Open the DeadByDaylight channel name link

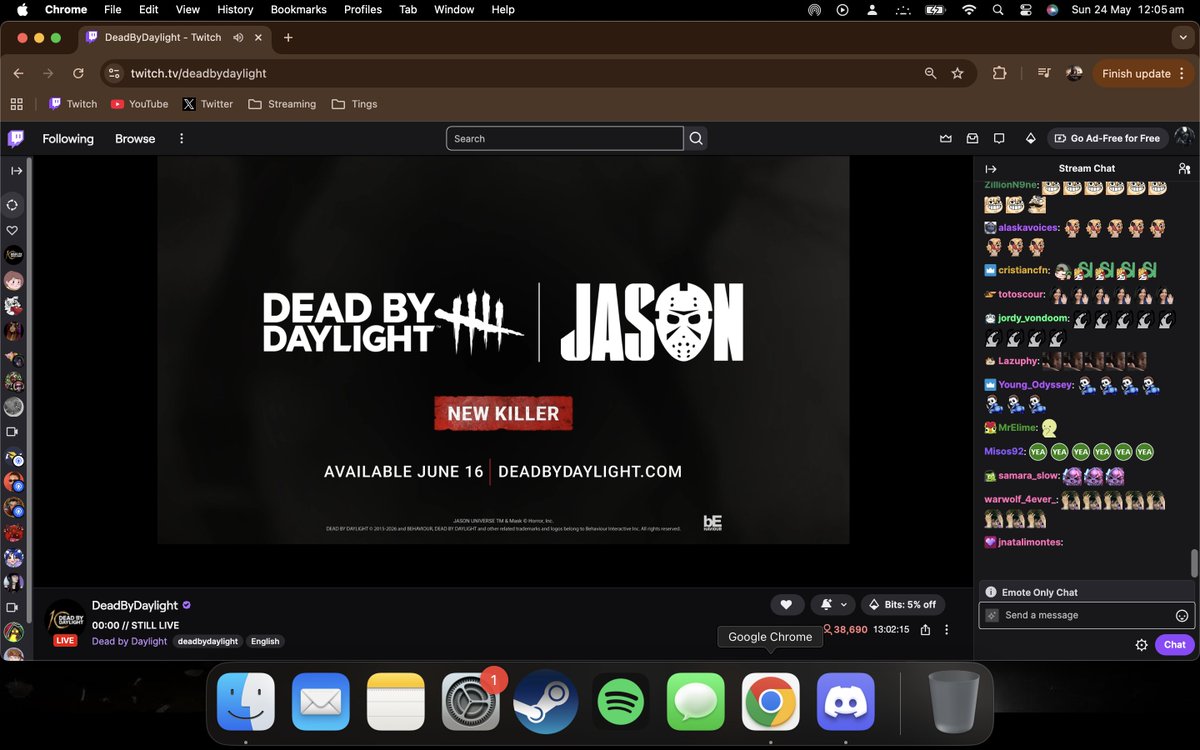pyautogui.click(x=135, y=605)
